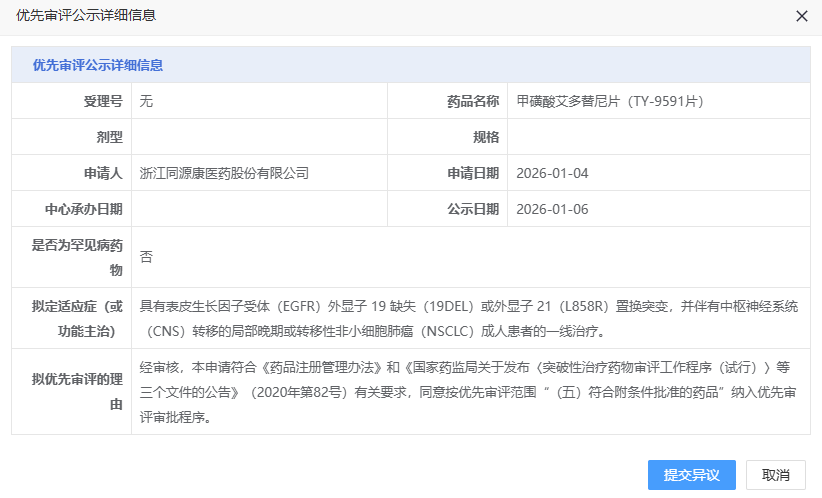Screen dimensions: 822x498
Task: Click the empty 规格 value cell
Action: [x=658, y=137]
